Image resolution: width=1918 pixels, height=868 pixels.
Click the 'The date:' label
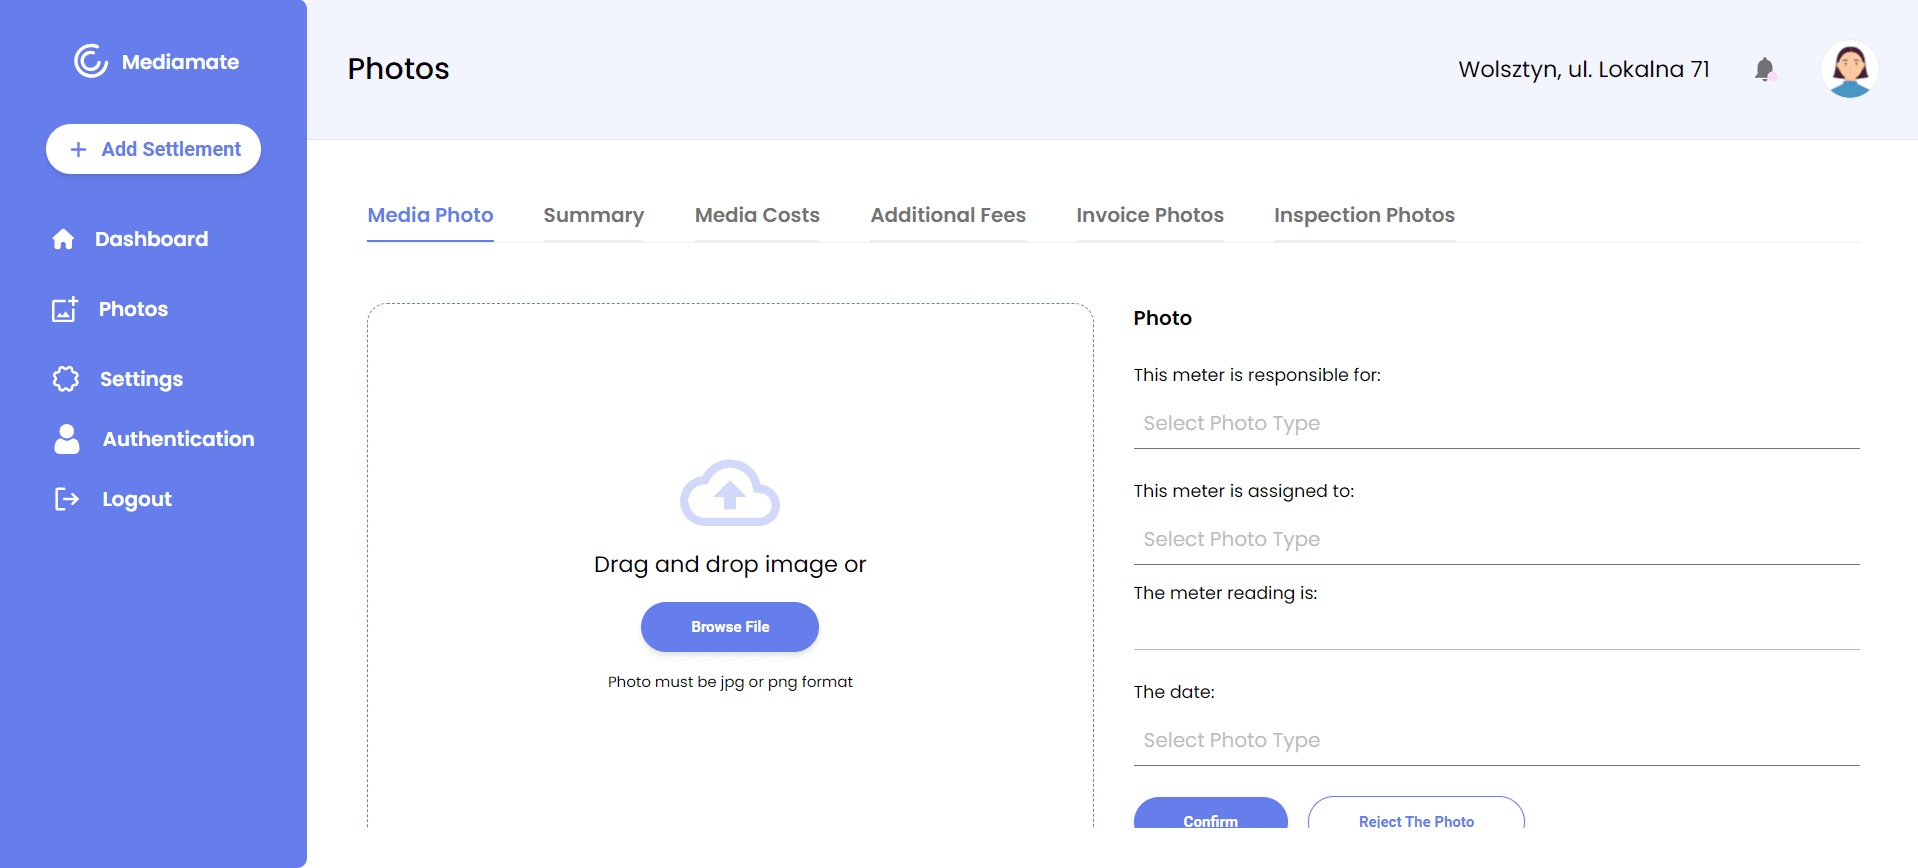[x=1174, y=692]
